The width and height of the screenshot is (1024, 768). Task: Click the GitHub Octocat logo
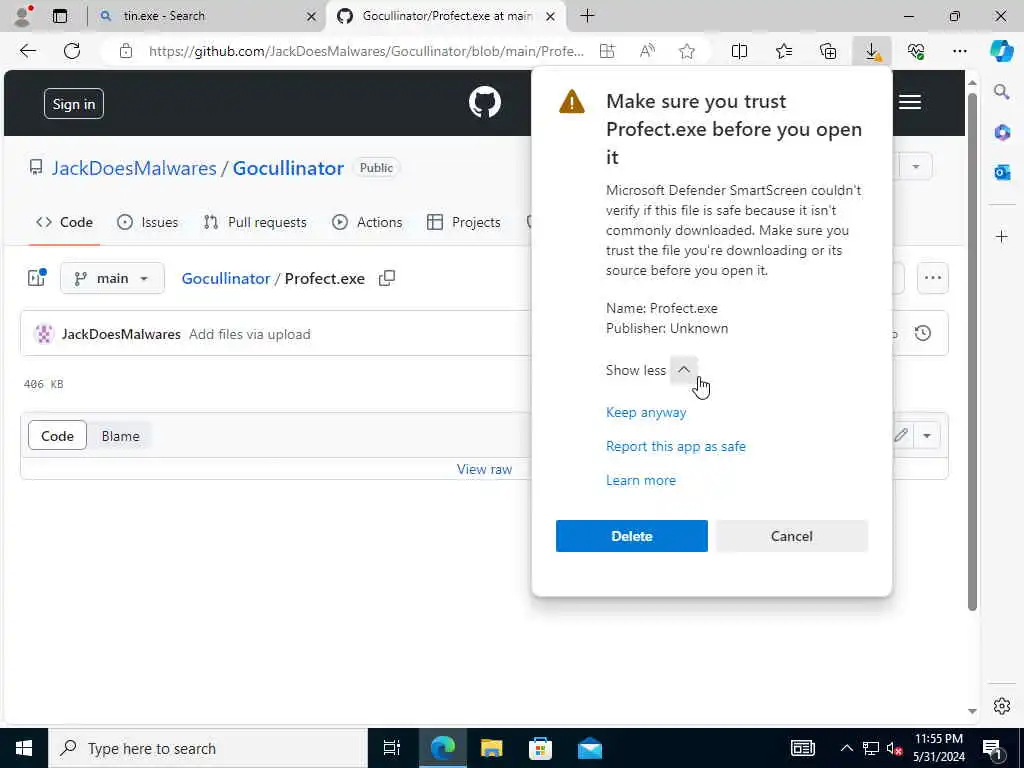(x=485, y=103)
